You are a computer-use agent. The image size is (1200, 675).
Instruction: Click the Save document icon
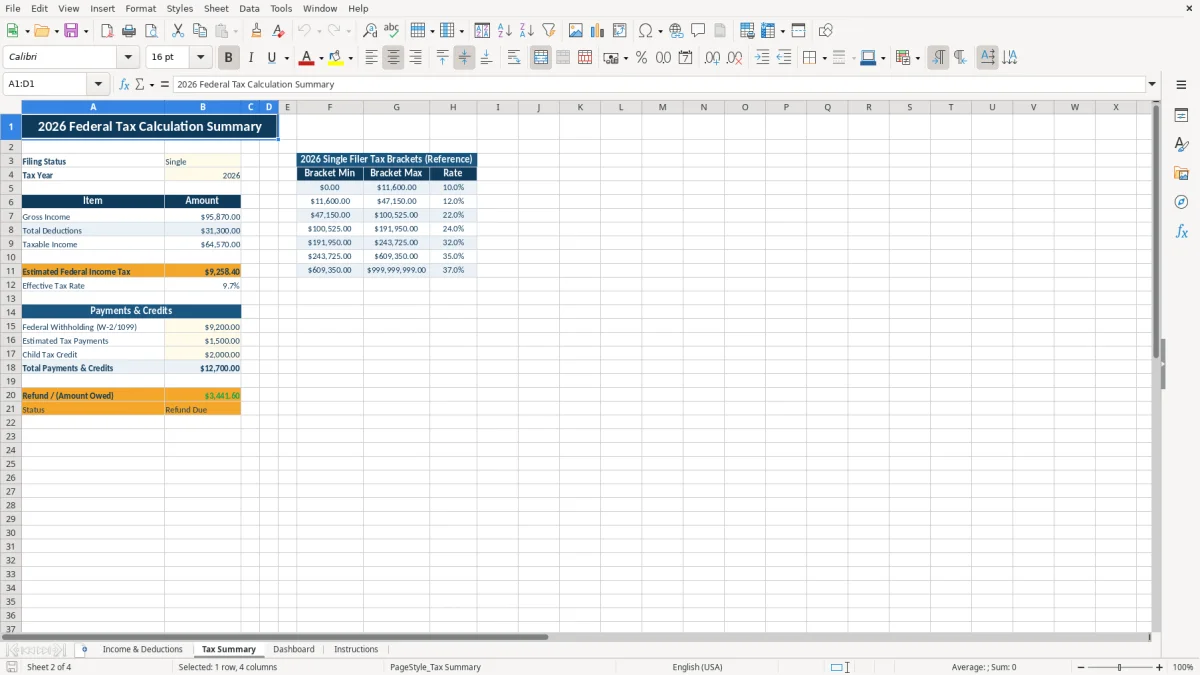(71, 31)
